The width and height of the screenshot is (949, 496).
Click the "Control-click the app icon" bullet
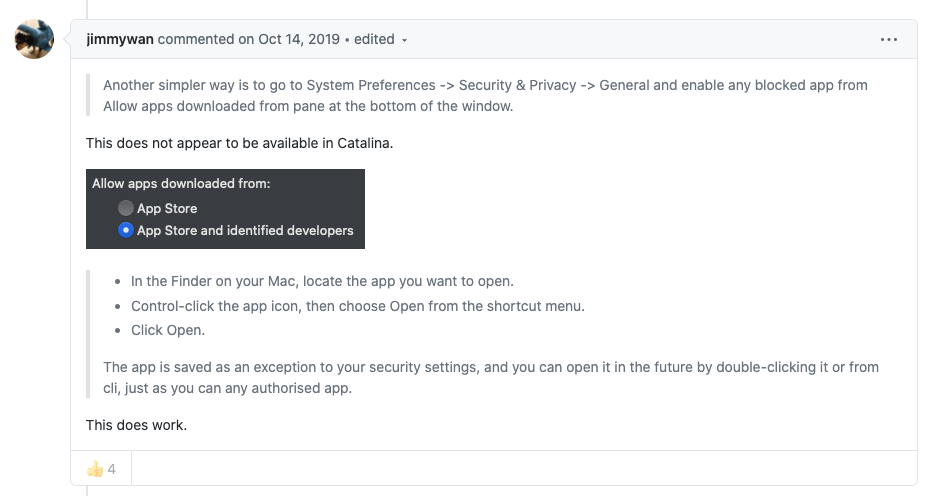click(357, 305)
